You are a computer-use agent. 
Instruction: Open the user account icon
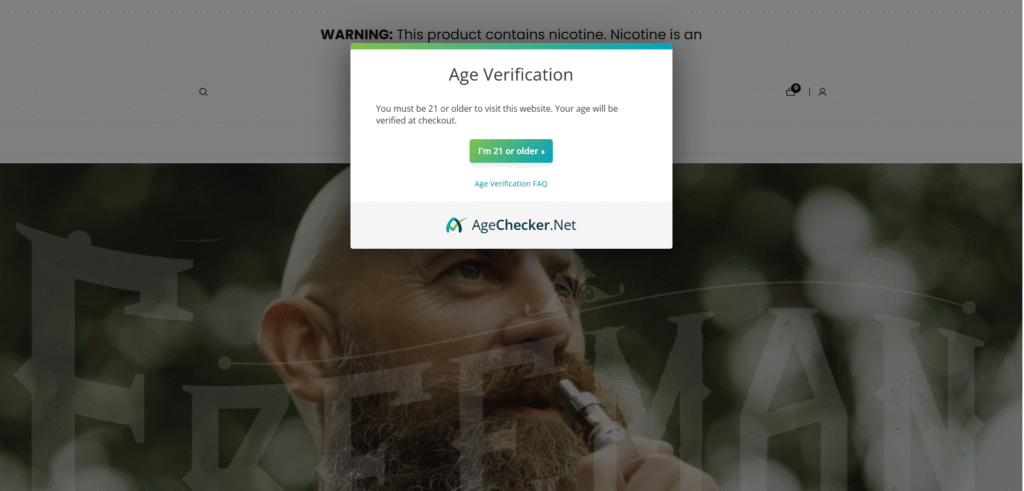822,92
